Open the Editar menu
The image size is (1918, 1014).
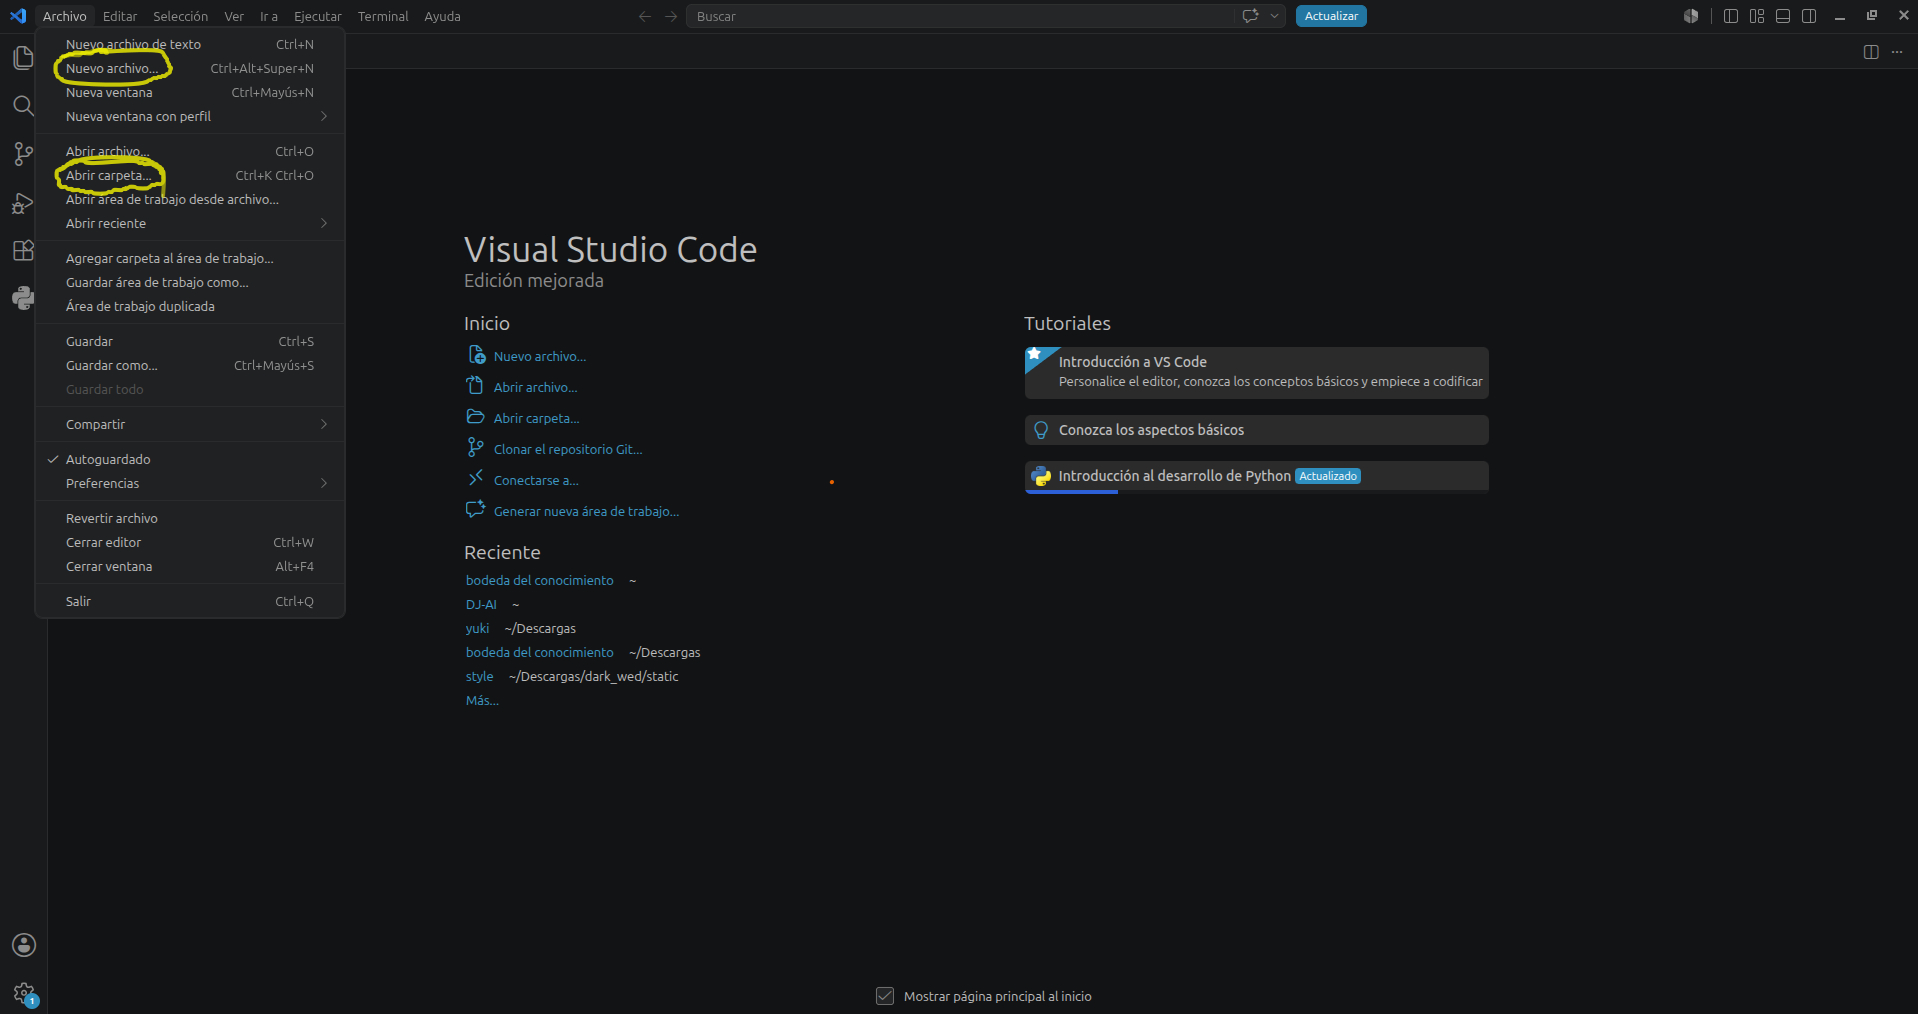(x=120, y=16)
